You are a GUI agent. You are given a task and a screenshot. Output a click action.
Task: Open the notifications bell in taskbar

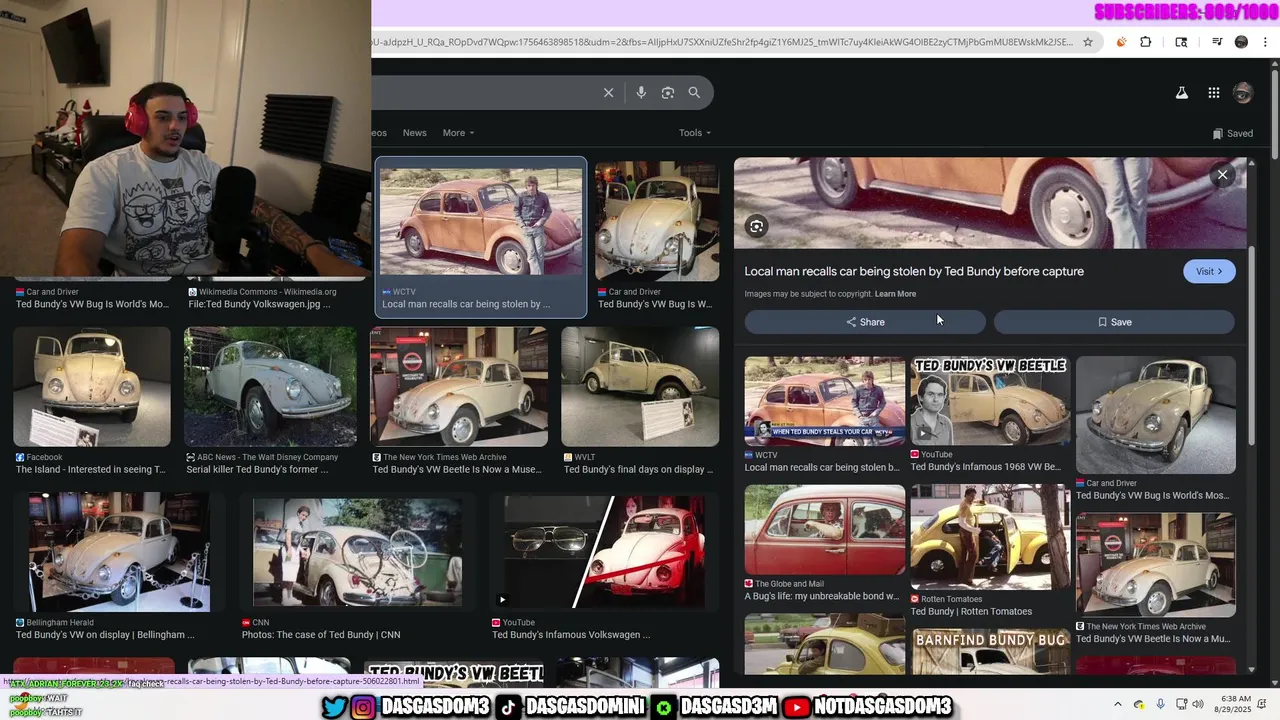pyautogui.click(x=1264, y=705)
